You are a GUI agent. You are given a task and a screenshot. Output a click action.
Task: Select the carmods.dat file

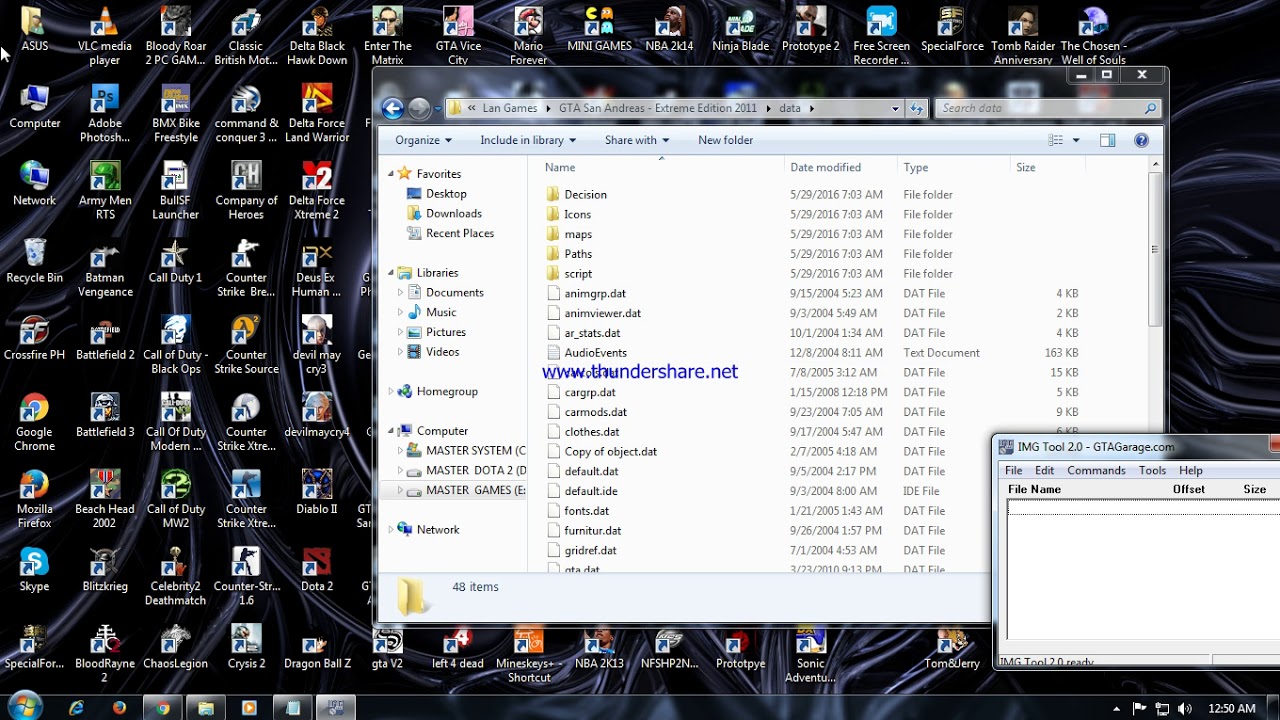point(595,412)
